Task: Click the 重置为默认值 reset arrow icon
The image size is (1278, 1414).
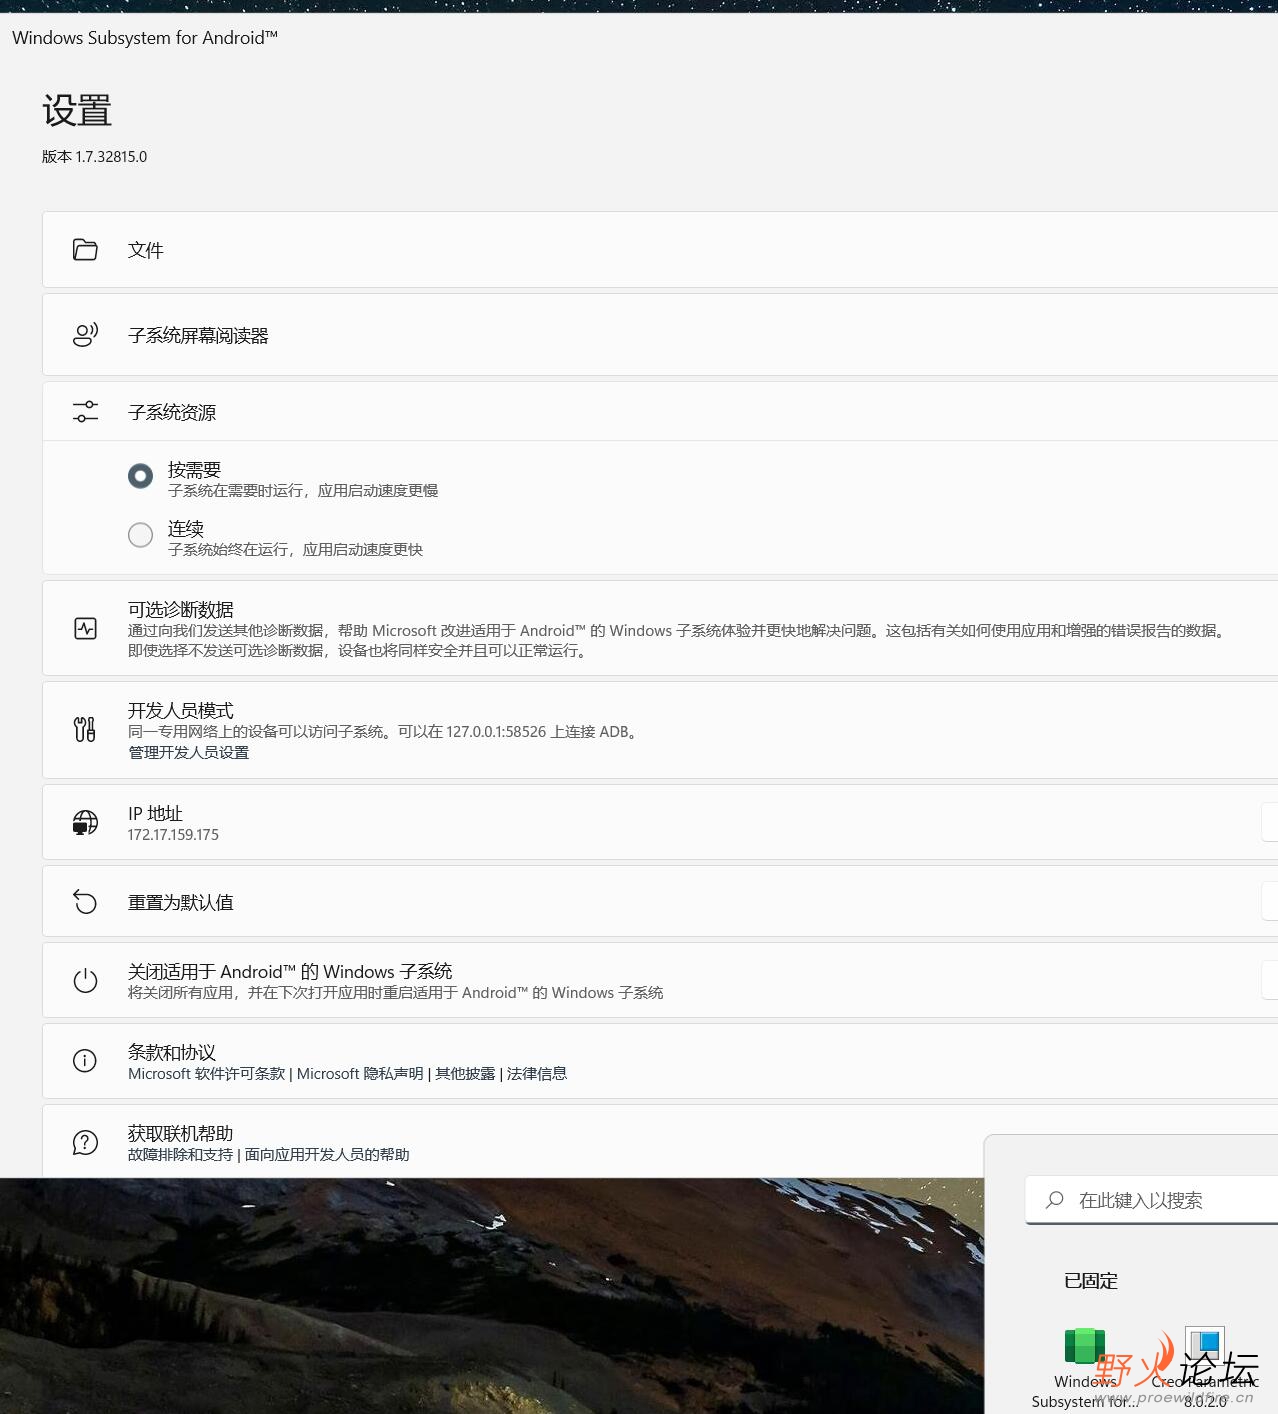Action: click(x=85, y=902)
